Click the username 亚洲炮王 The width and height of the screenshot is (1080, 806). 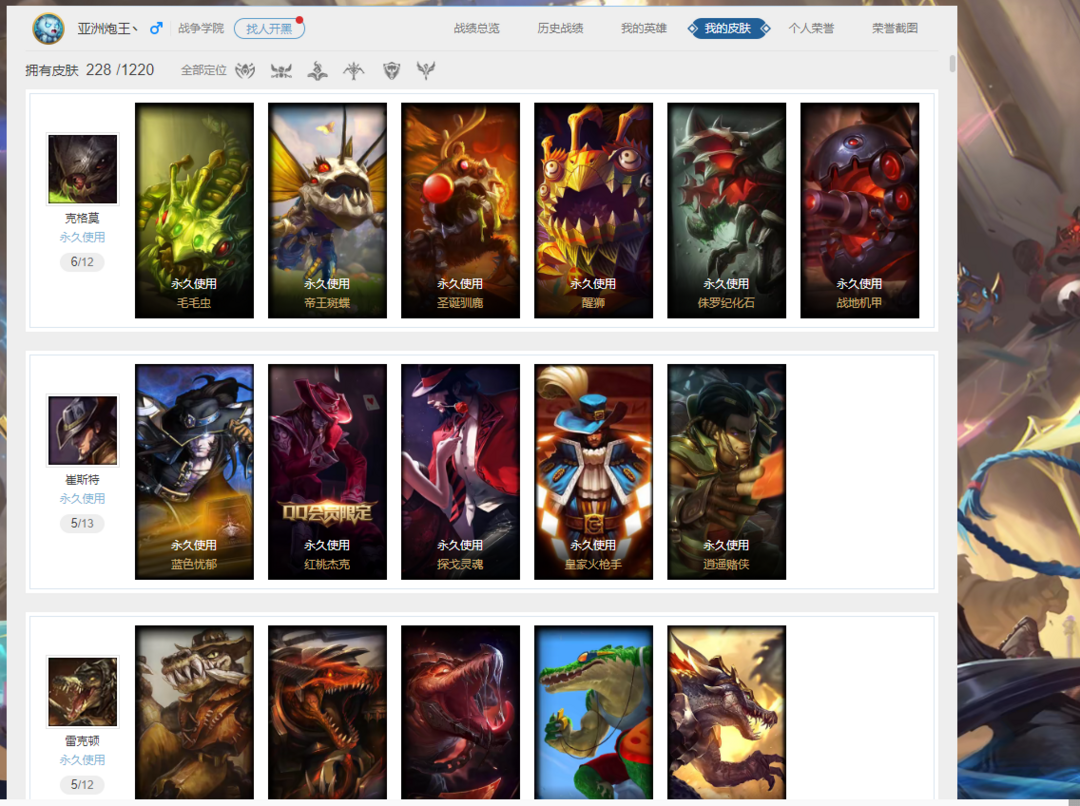pos(107,28)
